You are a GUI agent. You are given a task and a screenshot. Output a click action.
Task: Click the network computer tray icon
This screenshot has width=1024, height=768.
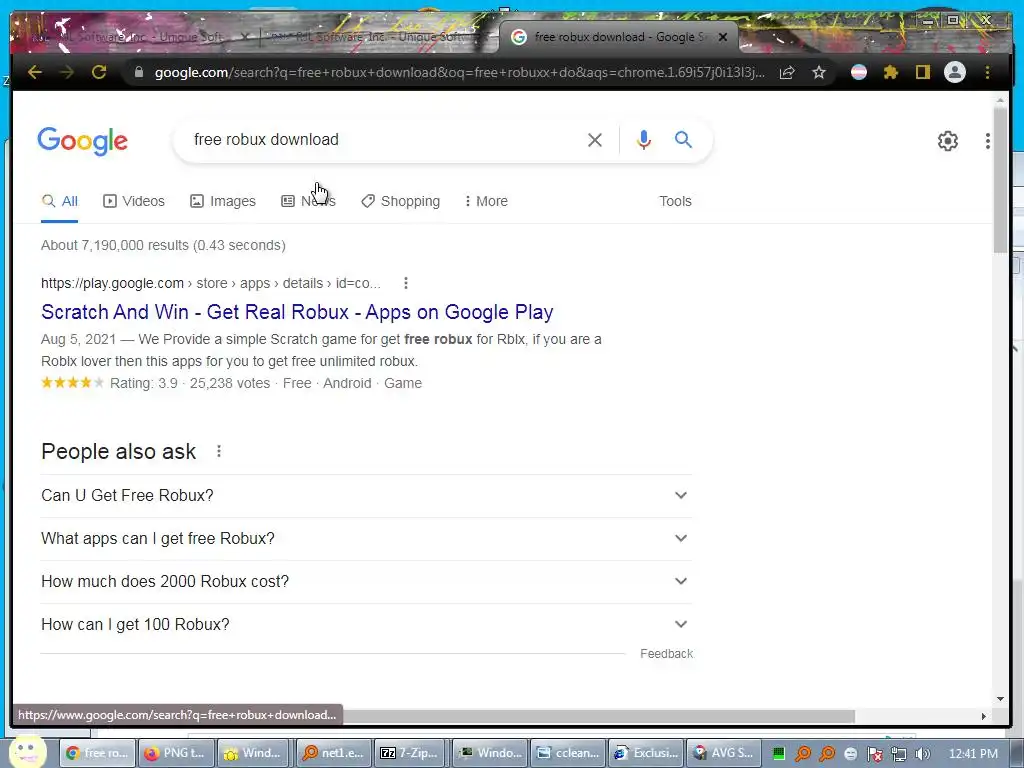pyautogui.click(x=899, y=754)
